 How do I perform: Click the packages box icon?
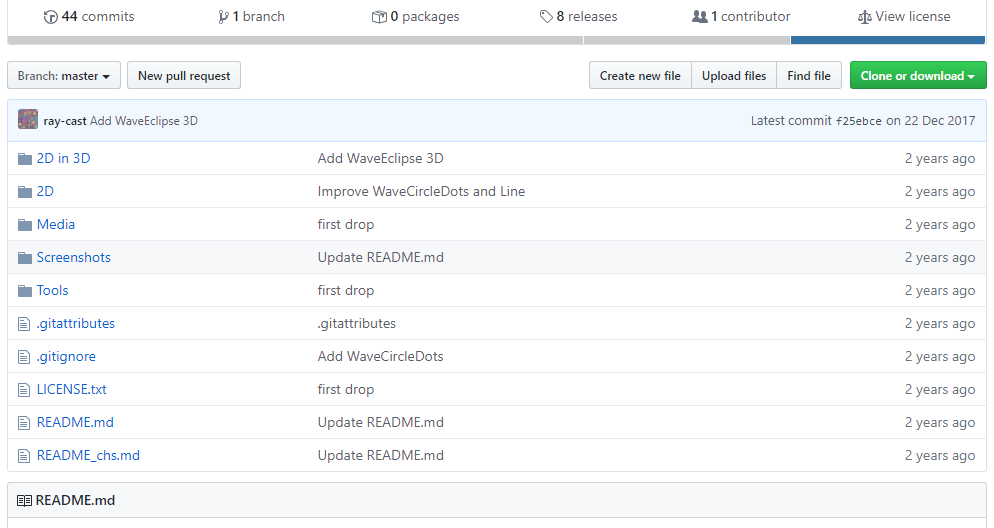point(379,17)
